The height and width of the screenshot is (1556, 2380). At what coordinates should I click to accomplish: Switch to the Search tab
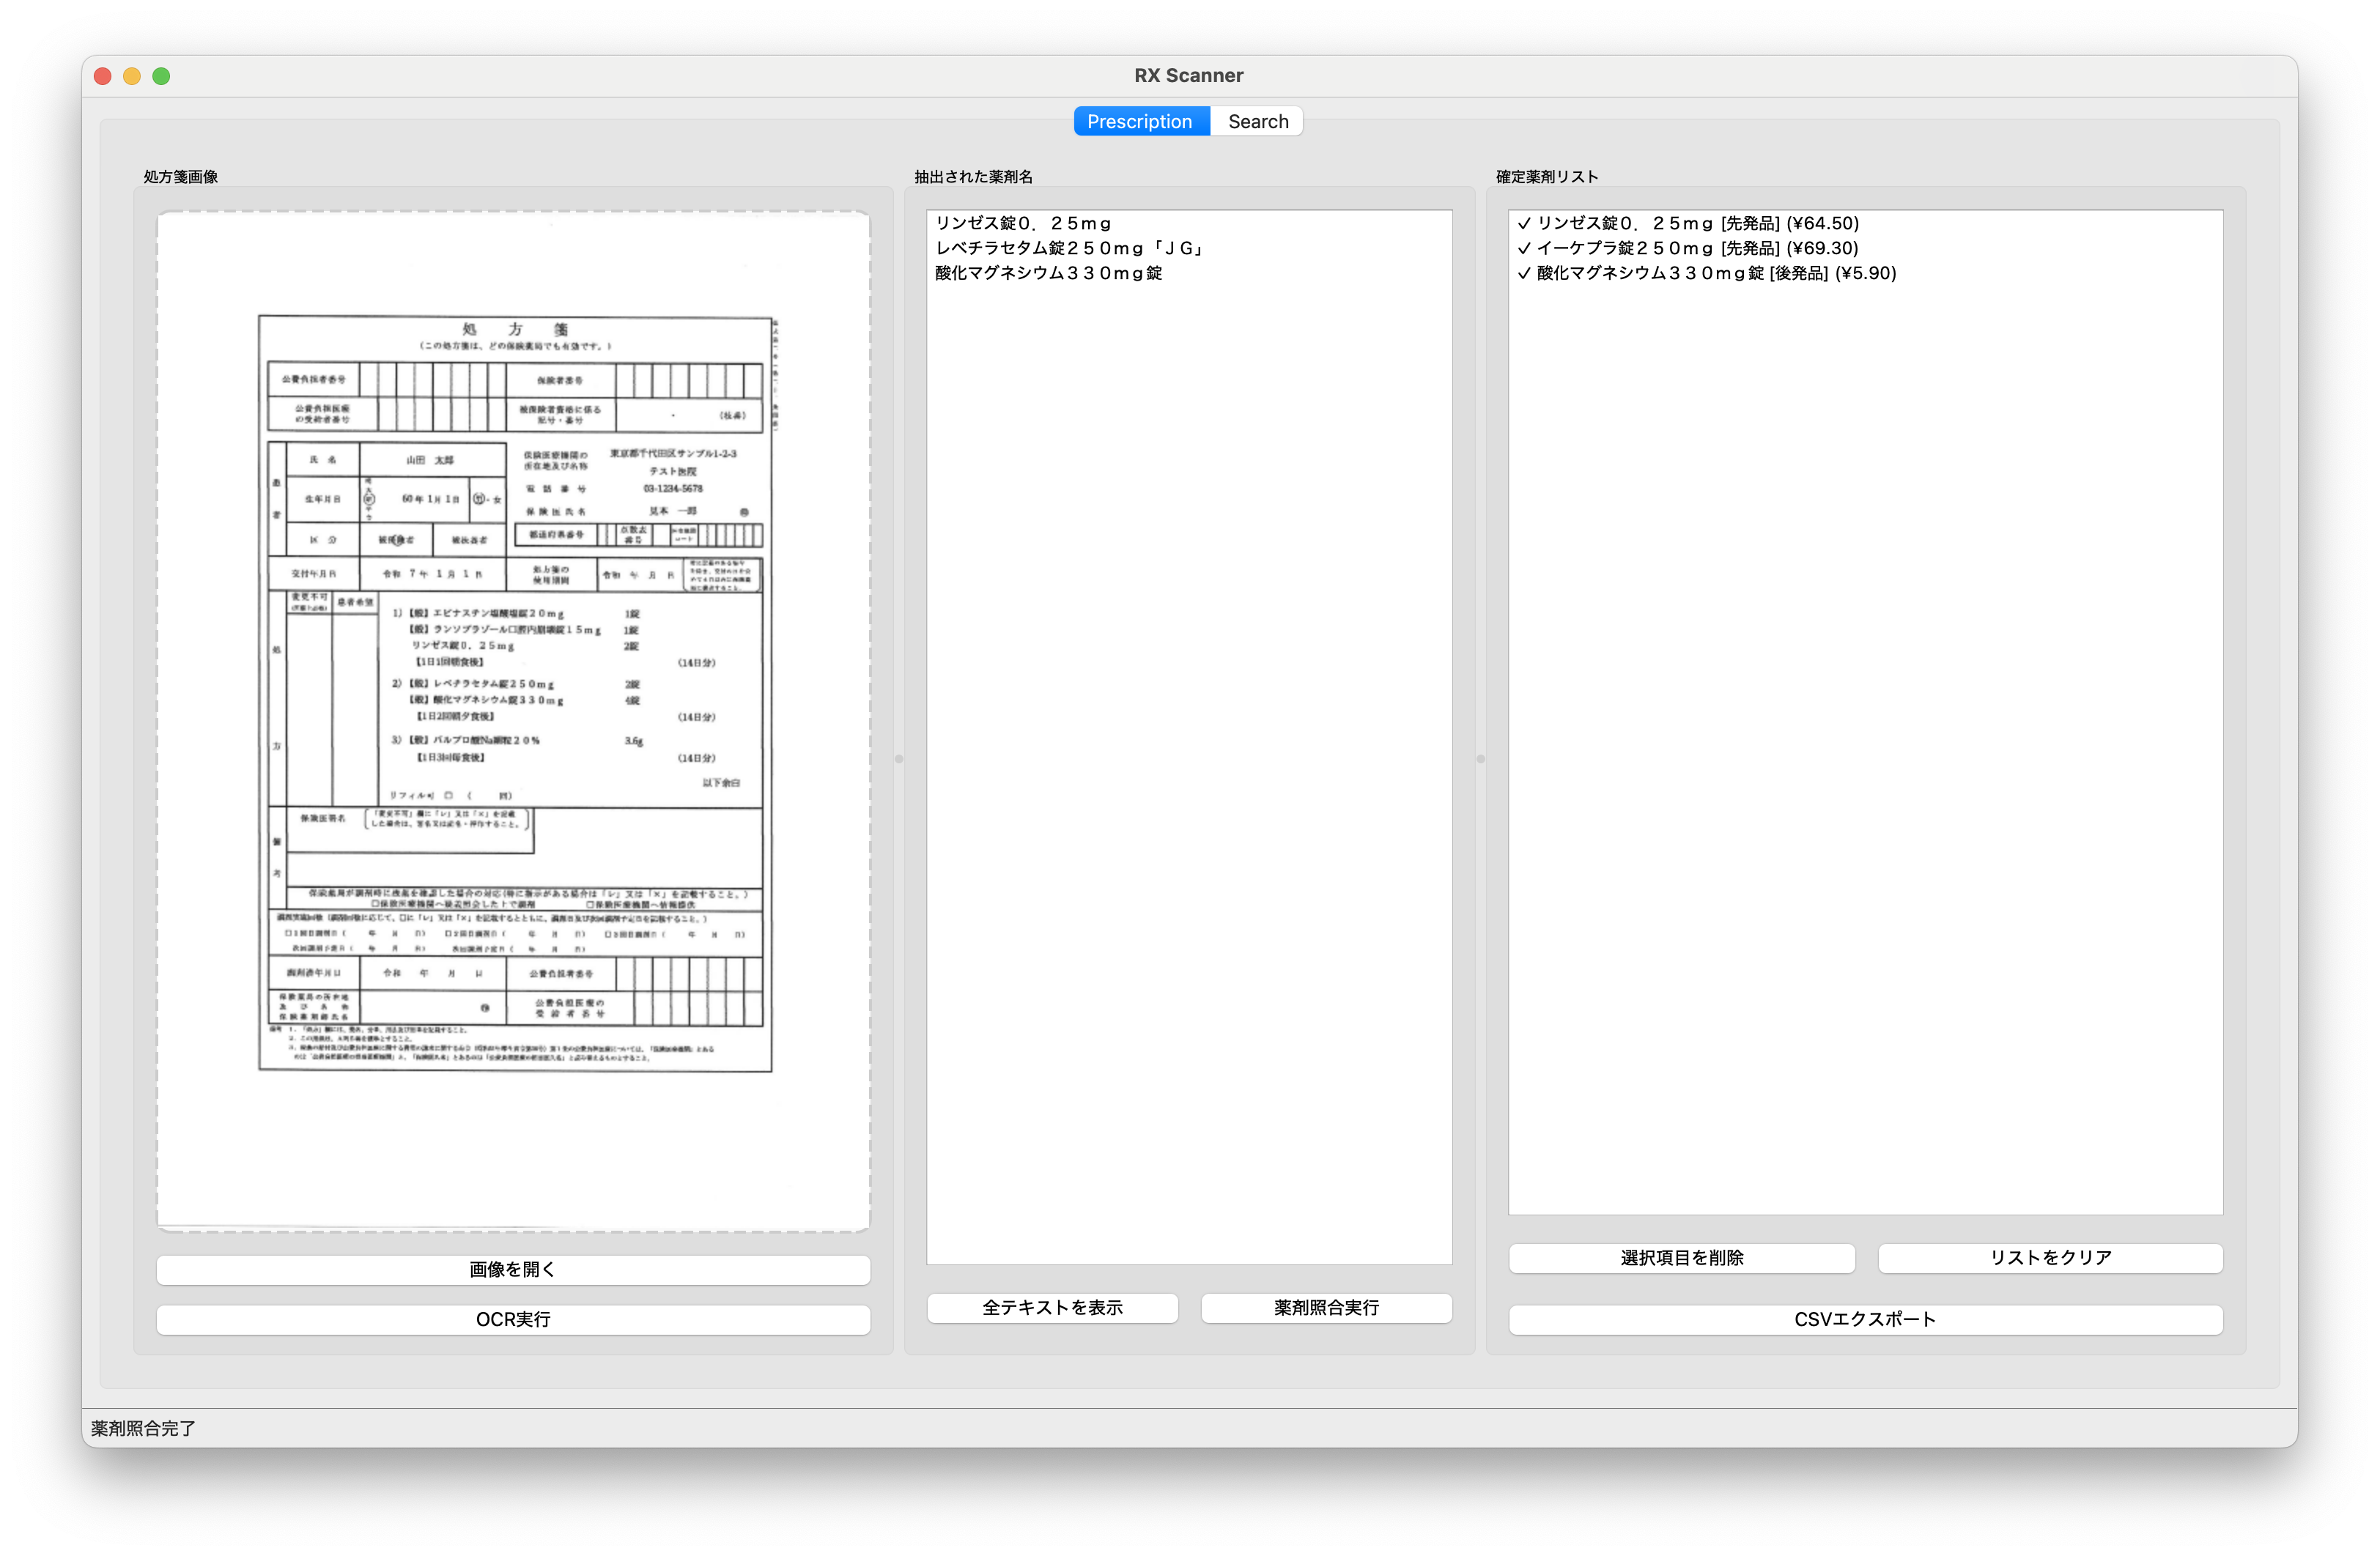pos(1257,121)
